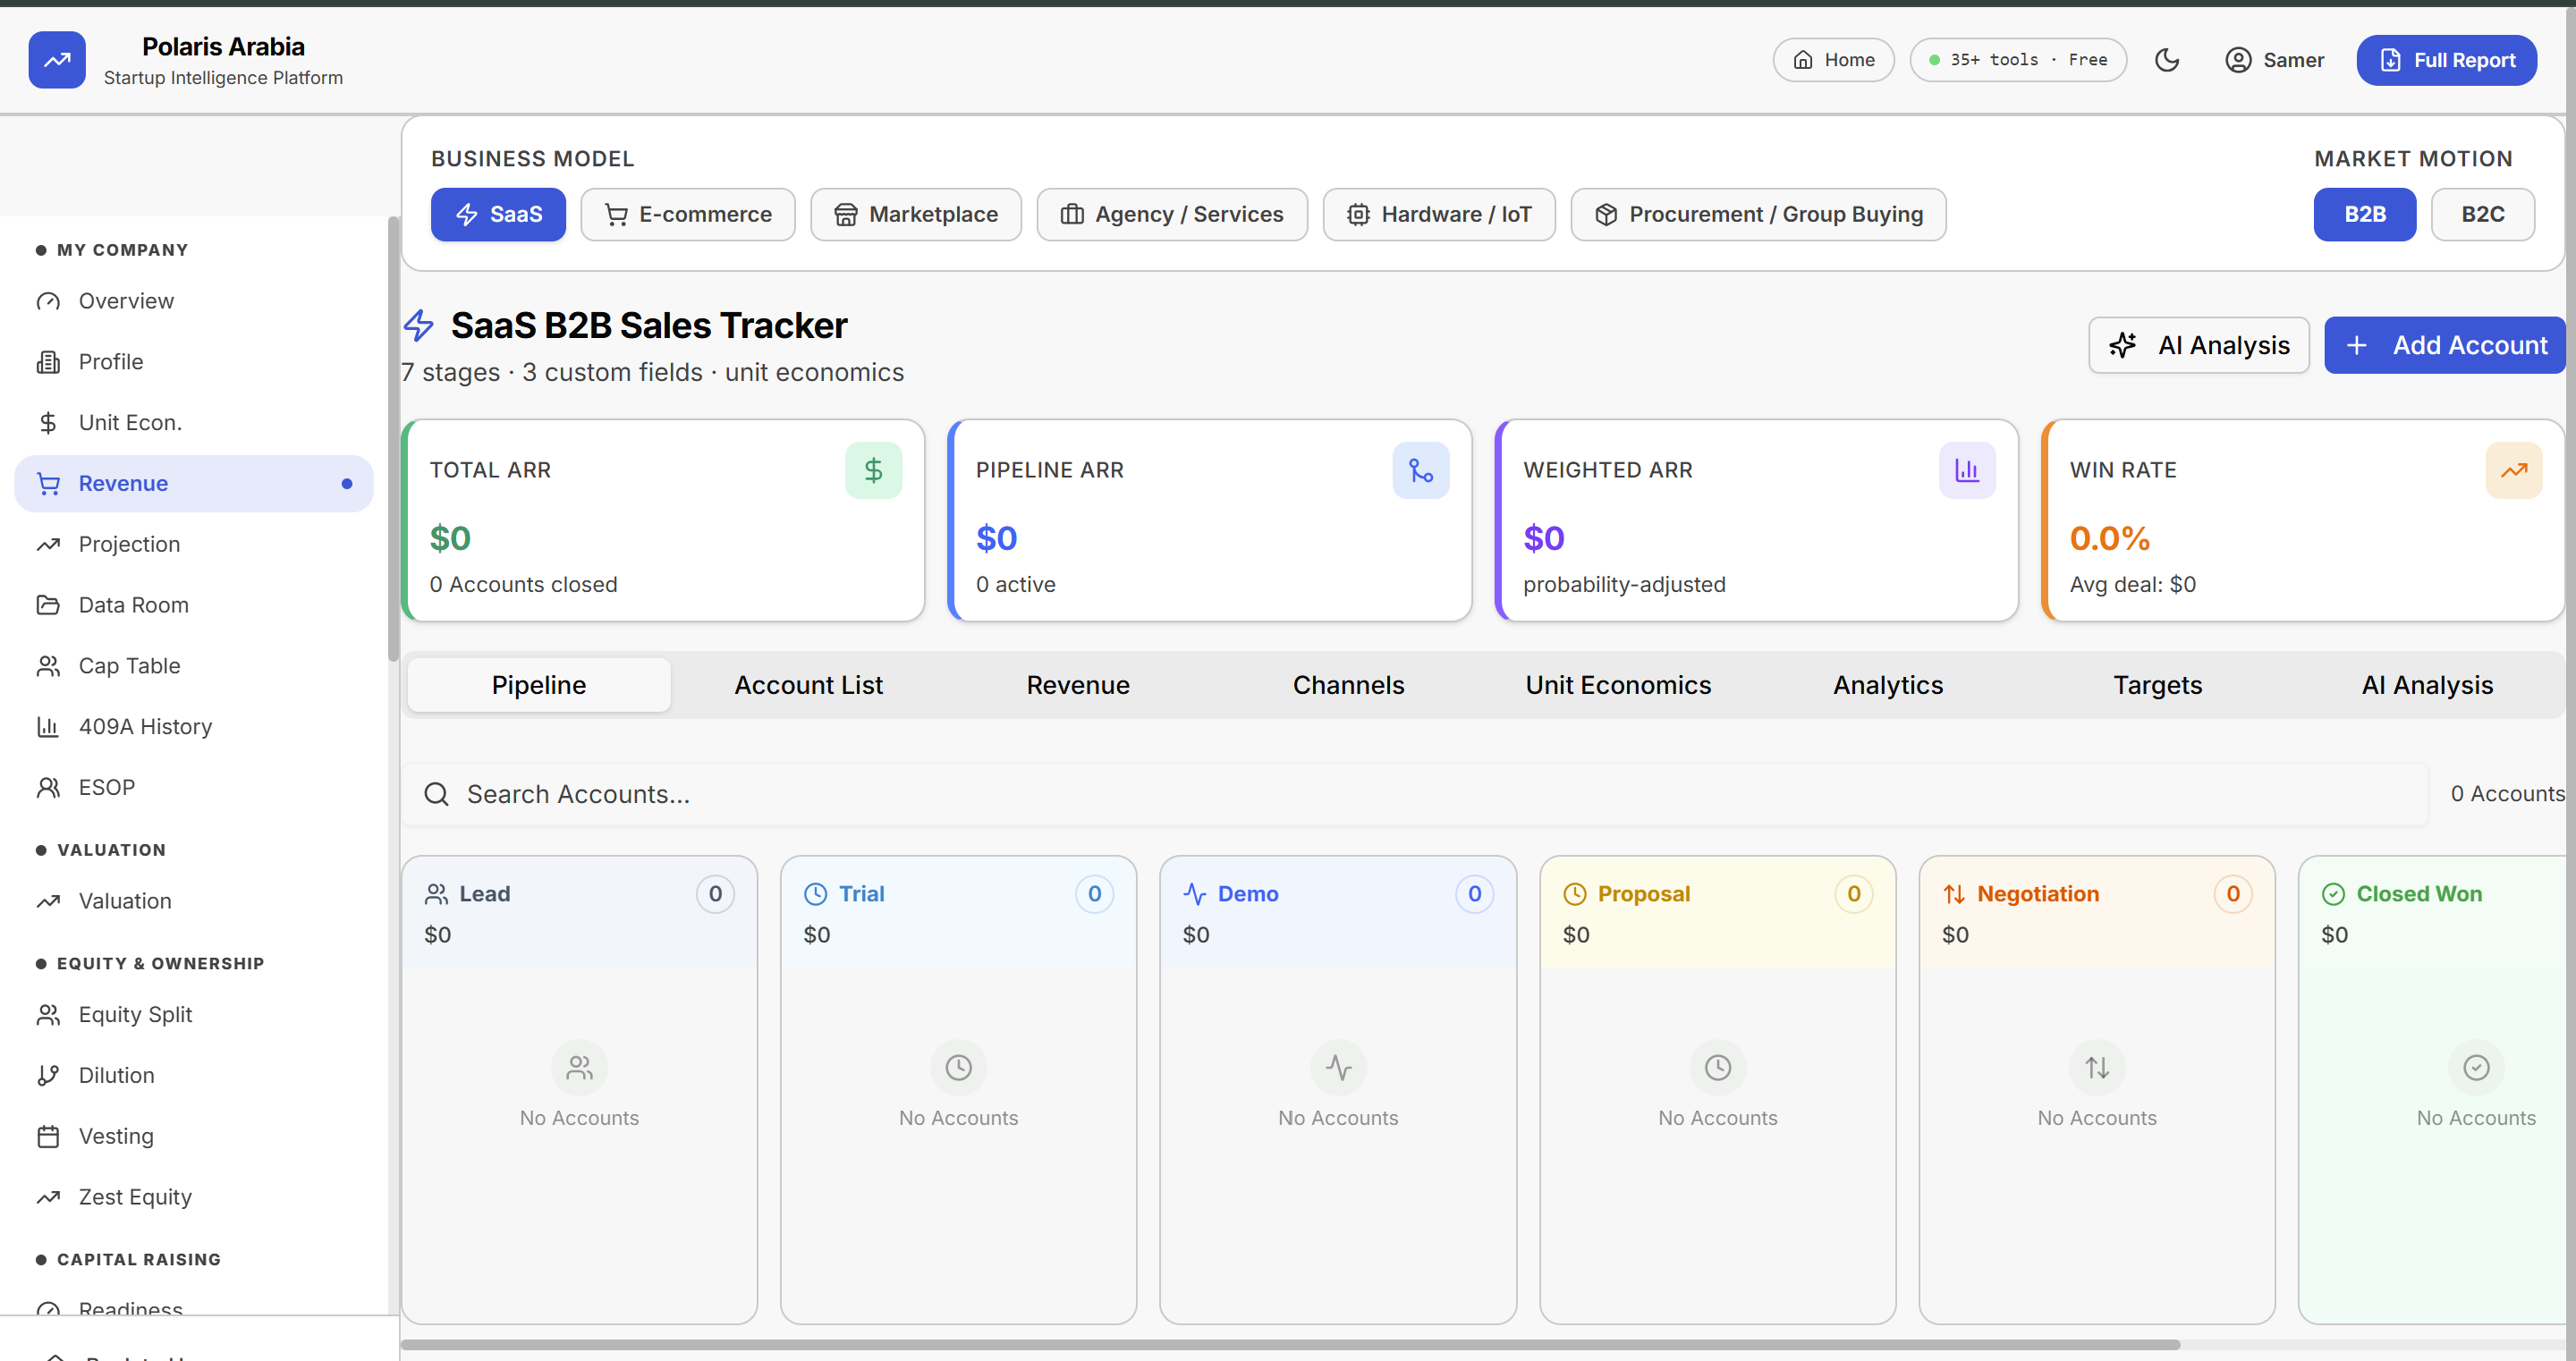Viewport: 2576px width, 1361px height.
Task: Click the Polaris Arabia logo icon
Action: pyautogui.click(x=57, y=60)
